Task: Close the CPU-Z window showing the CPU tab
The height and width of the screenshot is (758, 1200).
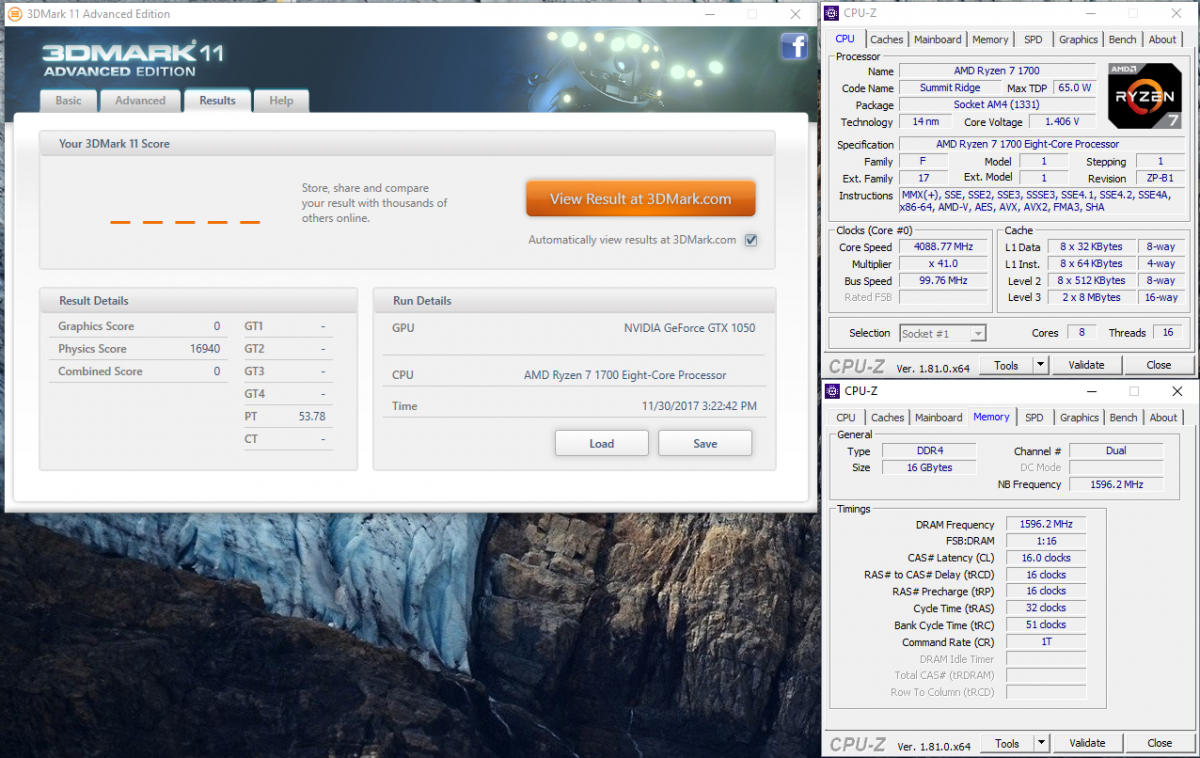Action: click(x=1175, y=13)
